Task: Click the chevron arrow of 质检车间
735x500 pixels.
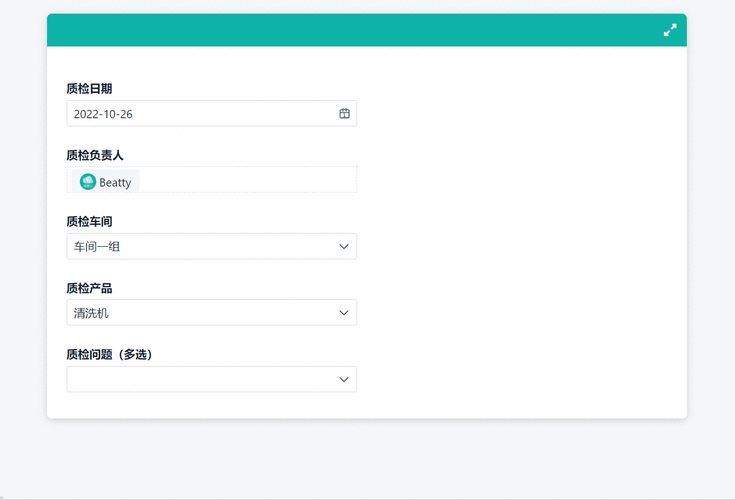Action: 344,246
